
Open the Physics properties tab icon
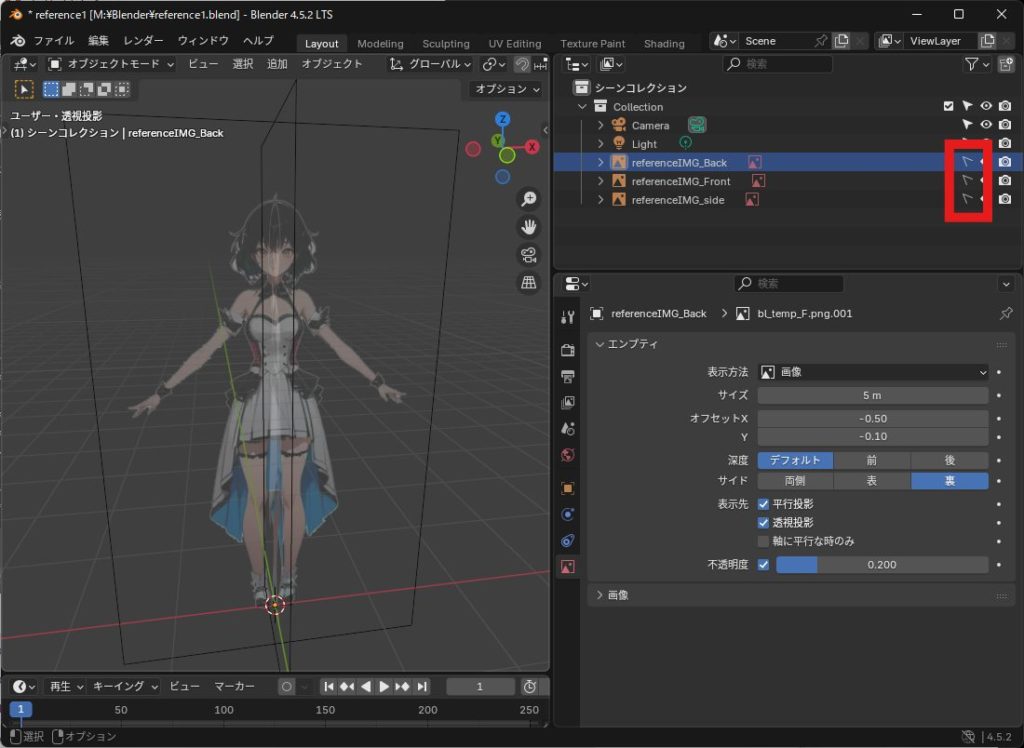click(x=568, y=514)
